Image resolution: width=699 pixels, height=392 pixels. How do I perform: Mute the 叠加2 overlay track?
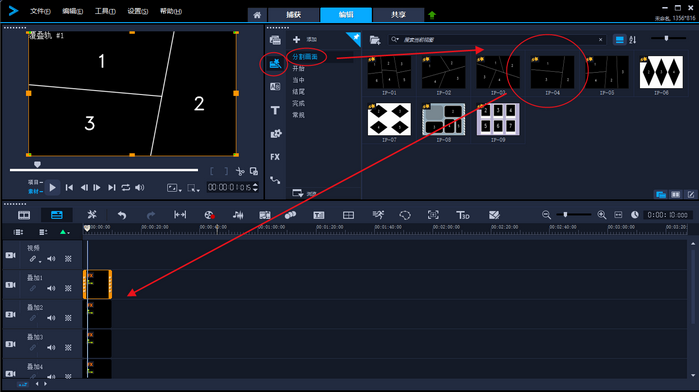51,318
